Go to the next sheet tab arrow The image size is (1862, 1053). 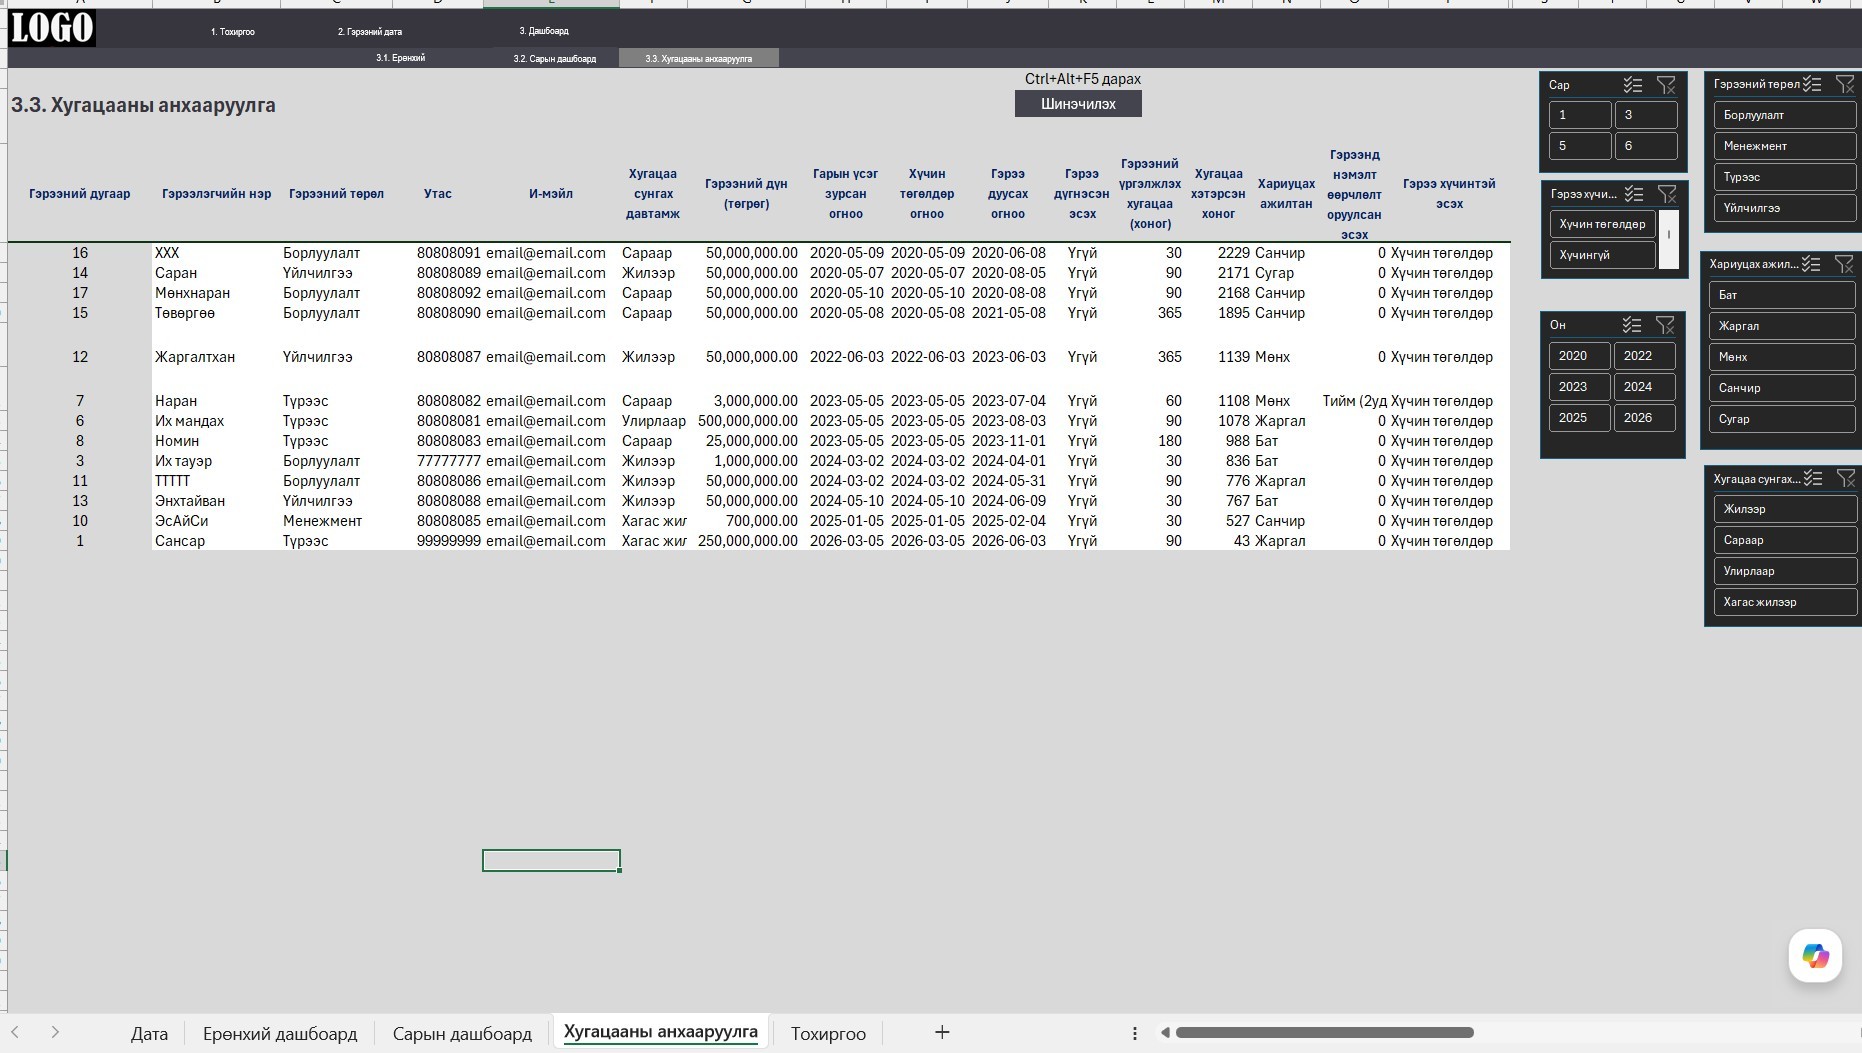tap(55, 1032)
